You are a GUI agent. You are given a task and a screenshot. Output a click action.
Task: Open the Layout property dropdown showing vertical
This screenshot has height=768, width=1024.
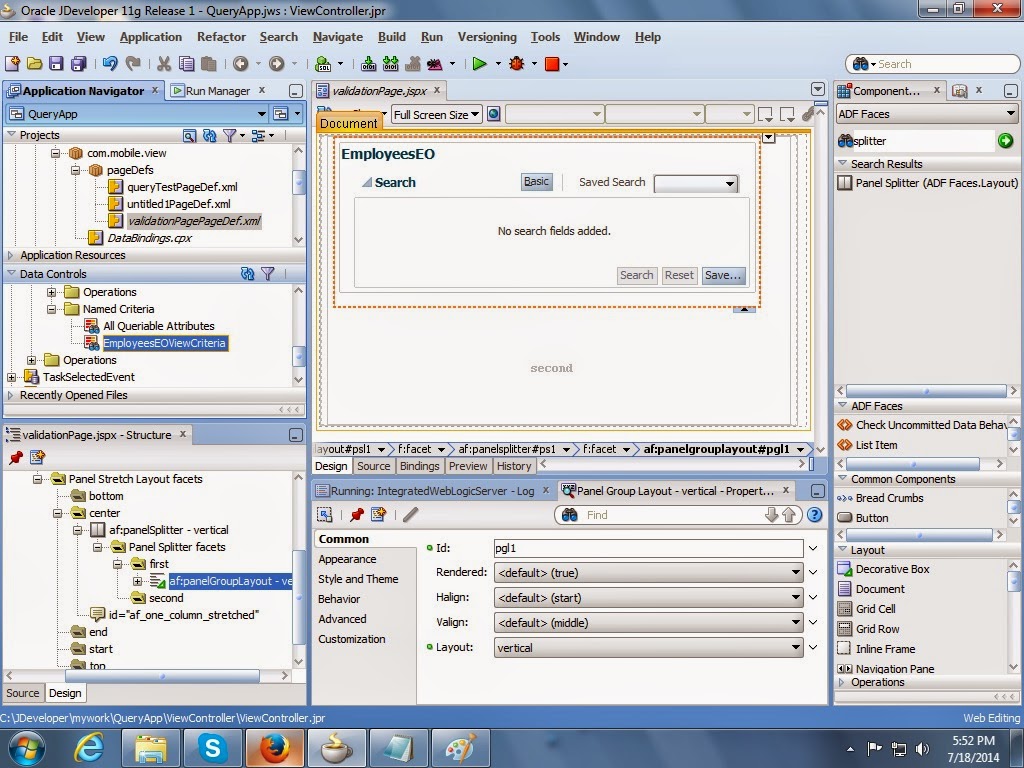(648, 648)
